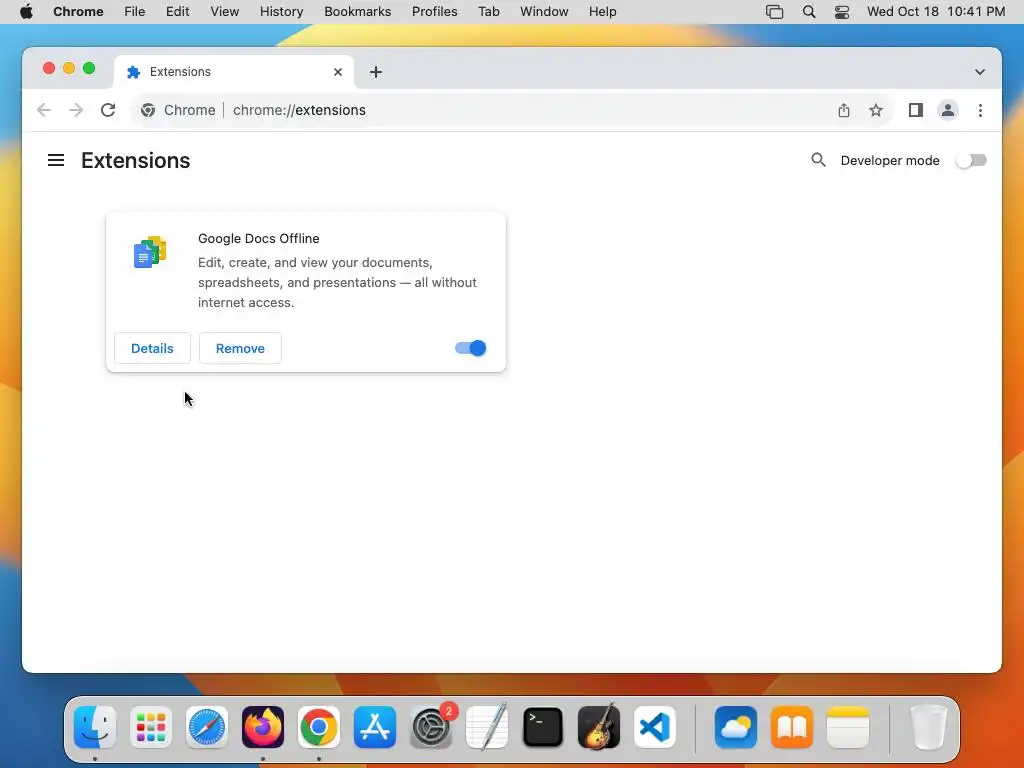
Task: Open the Books app from the Dock
Action: pyautogui.click(x=792, y=727)
